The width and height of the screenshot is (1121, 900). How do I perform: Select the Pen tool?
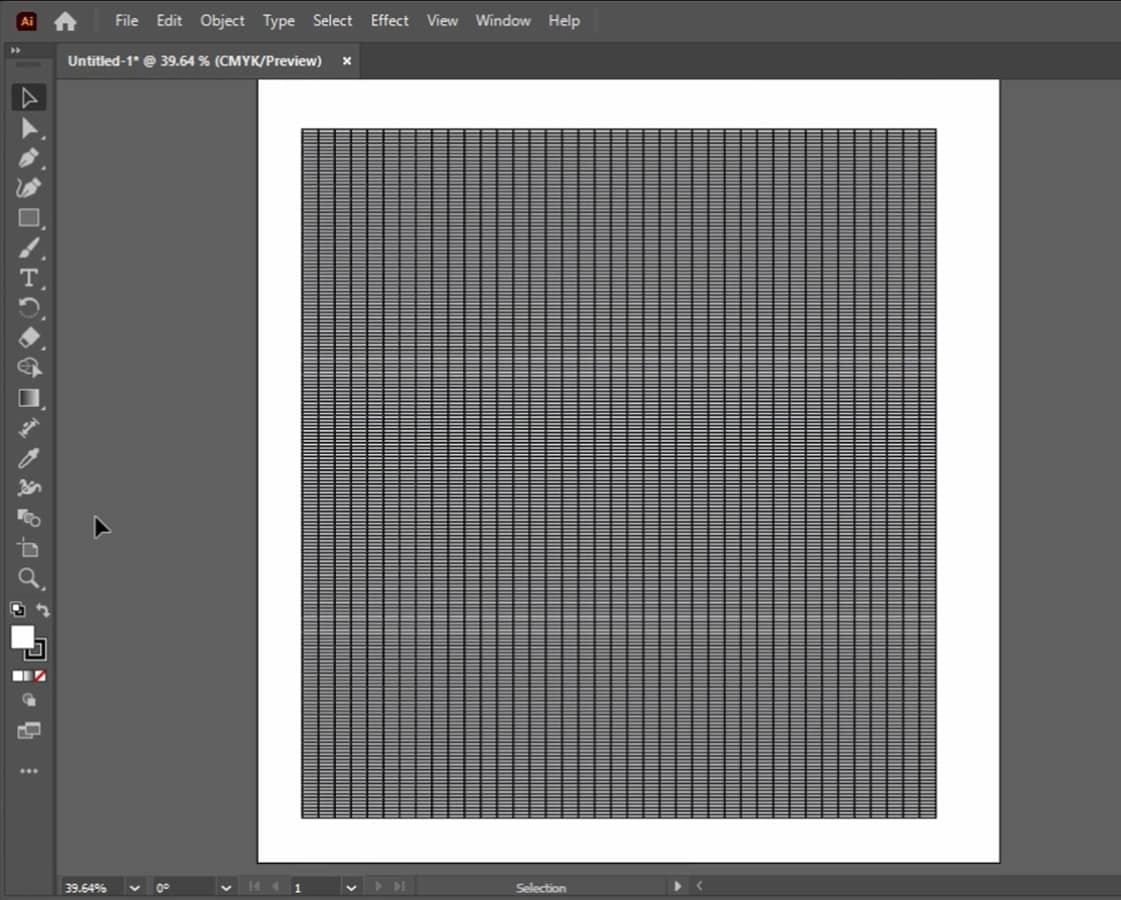coord(28,158)
